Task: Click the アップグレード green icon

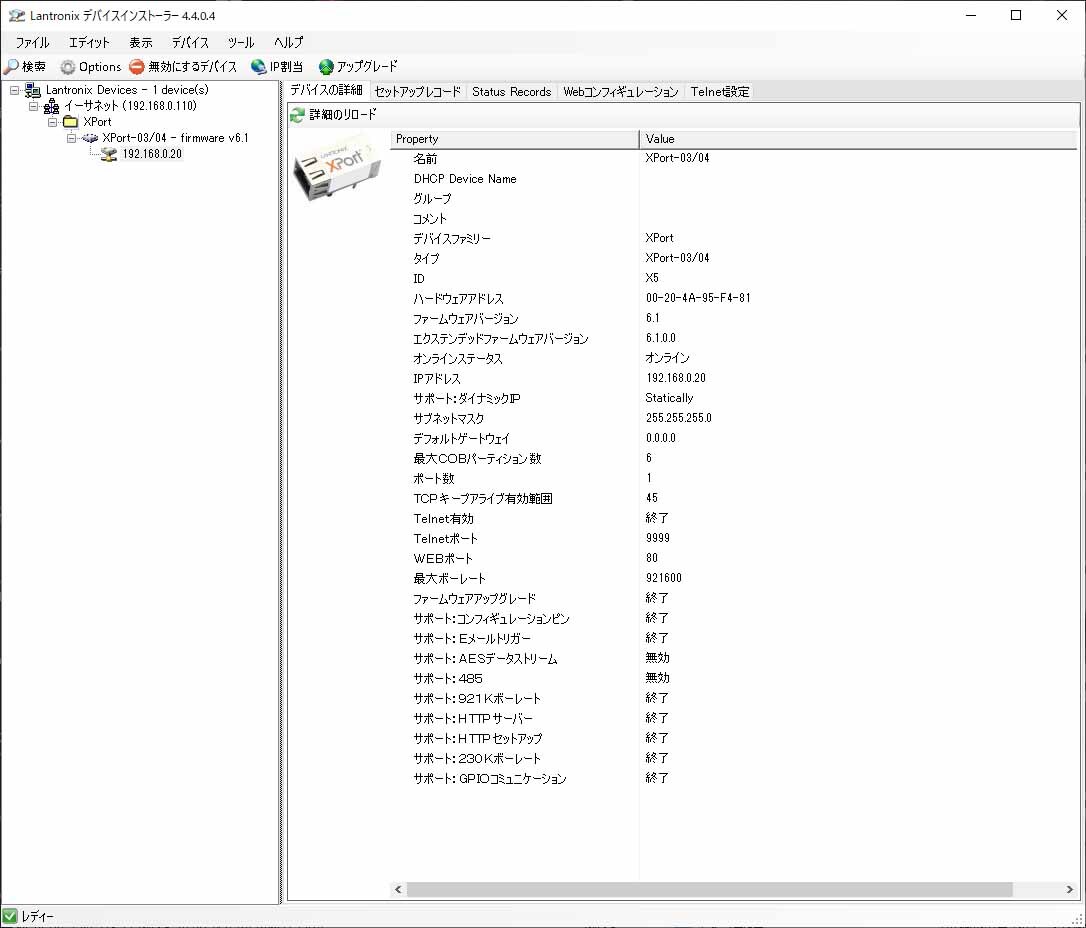Action: point(326,67)
